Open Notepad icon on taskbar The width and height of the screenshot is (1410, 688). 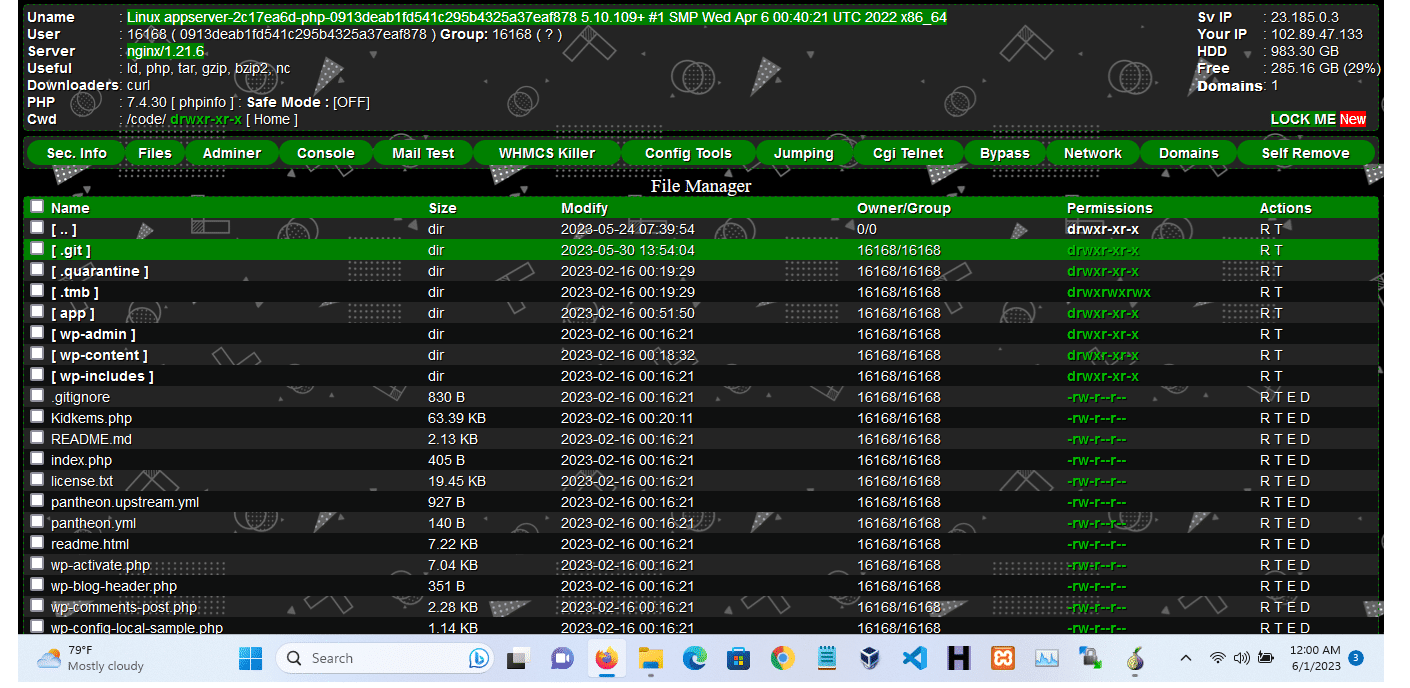click(827, 658)
